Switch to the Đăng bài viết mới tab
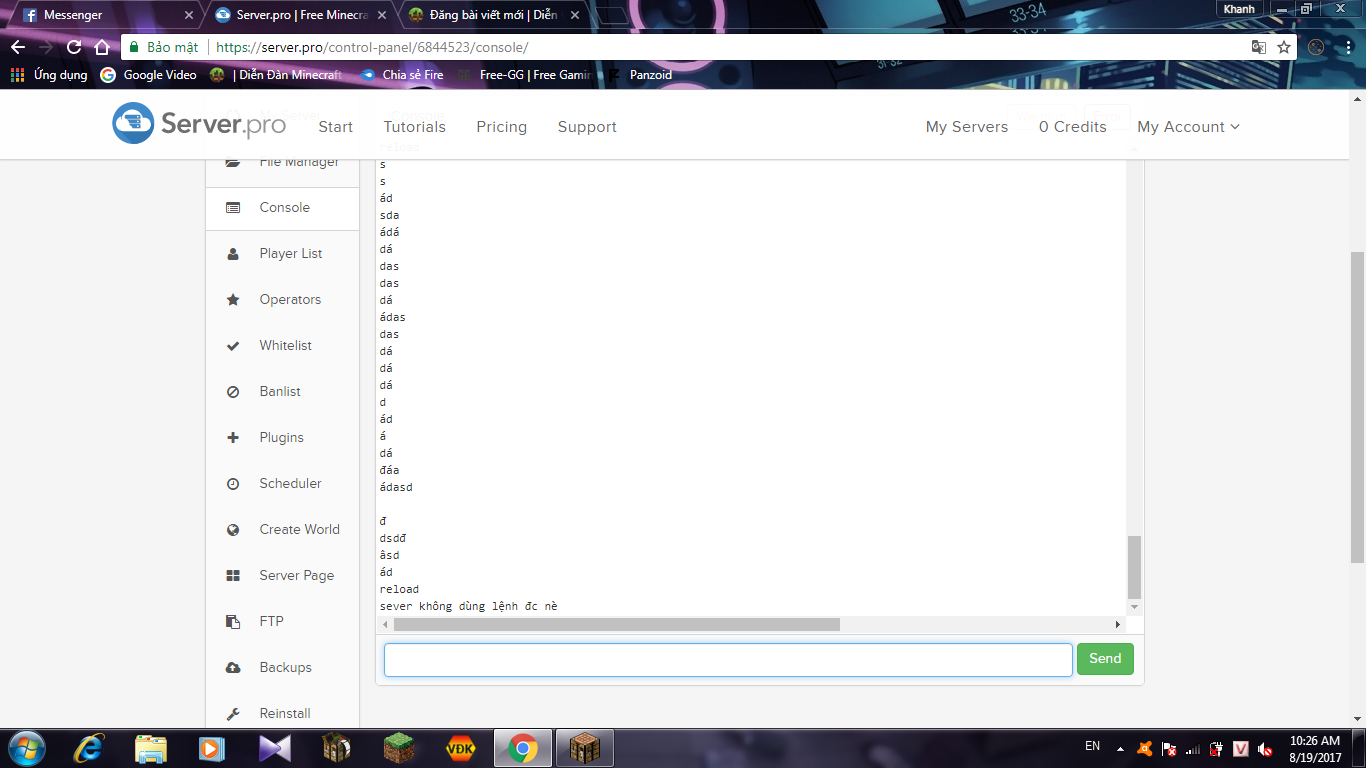This screenshot has height=768, width=1366. tap(492, 15)
